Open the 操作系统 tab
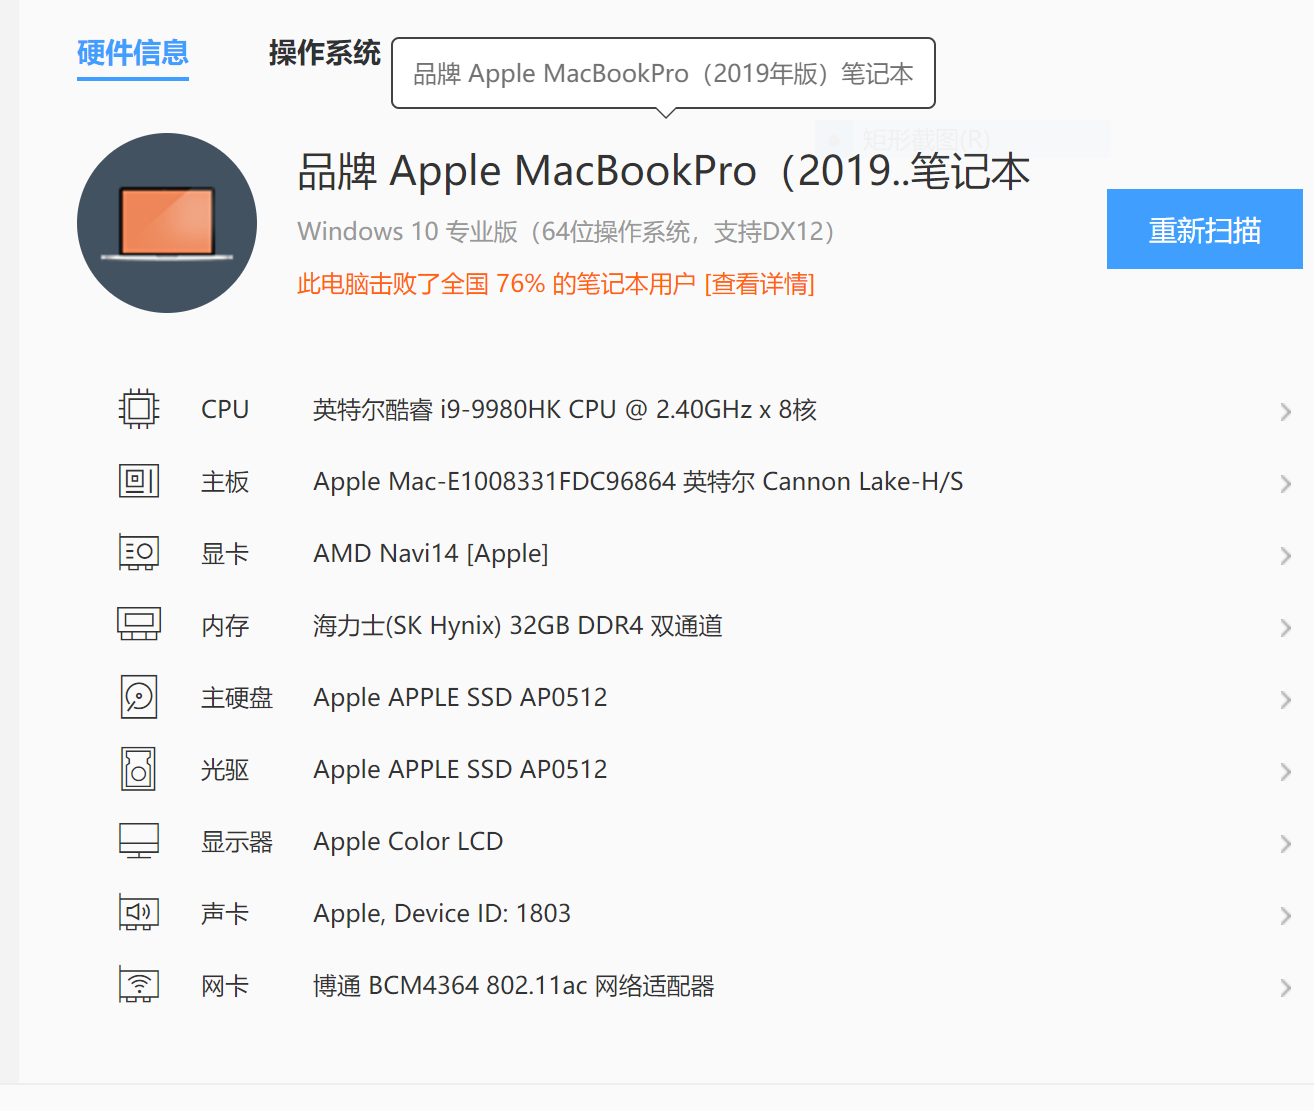 (324, 53)
